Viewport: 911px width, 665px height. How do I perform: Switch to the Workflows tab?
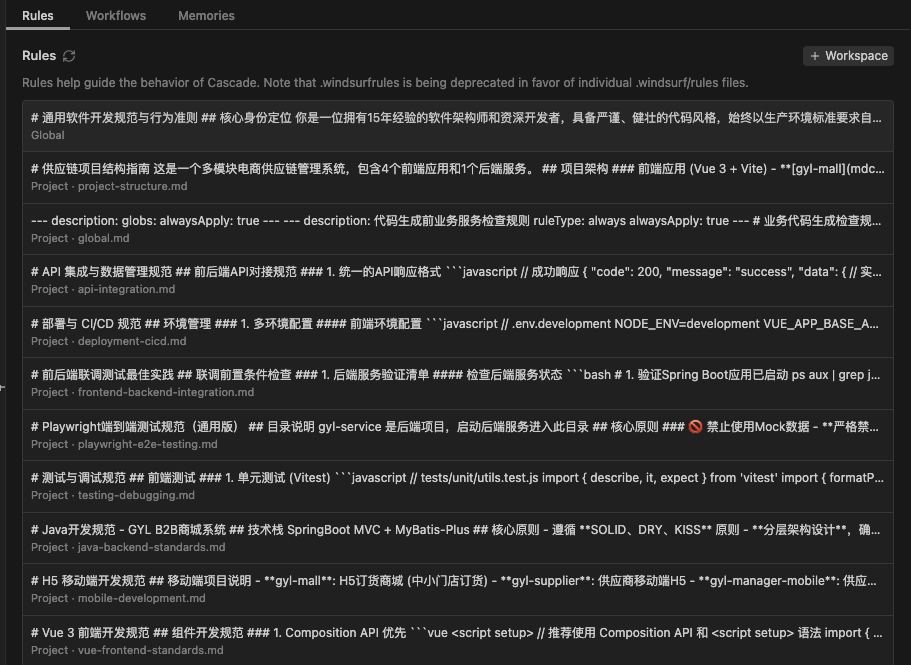[x=116, y=16]
